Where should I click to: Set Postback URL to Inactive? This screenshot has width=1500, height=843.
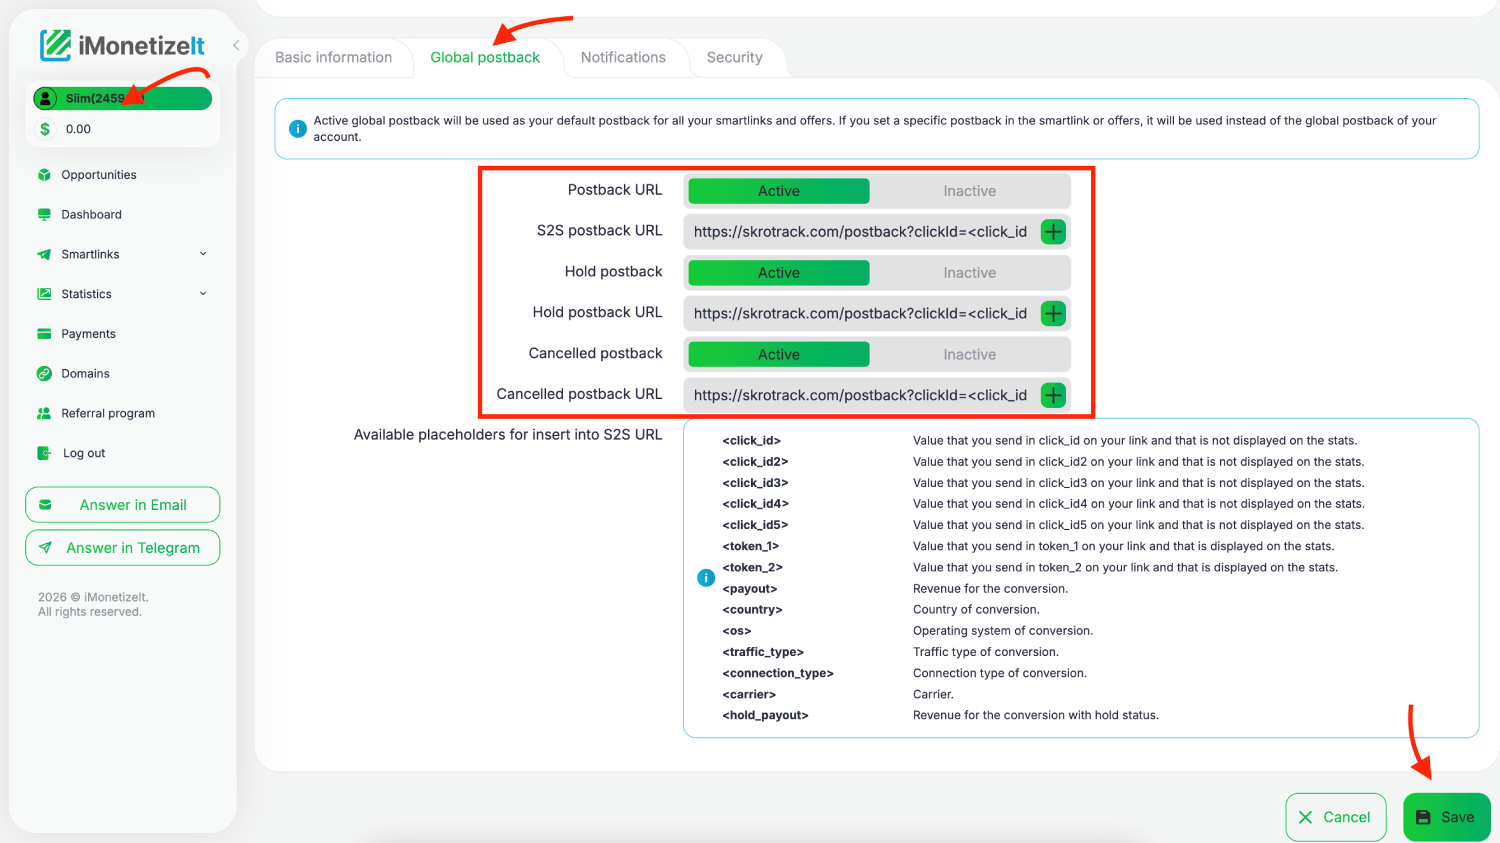pos(970,191)
